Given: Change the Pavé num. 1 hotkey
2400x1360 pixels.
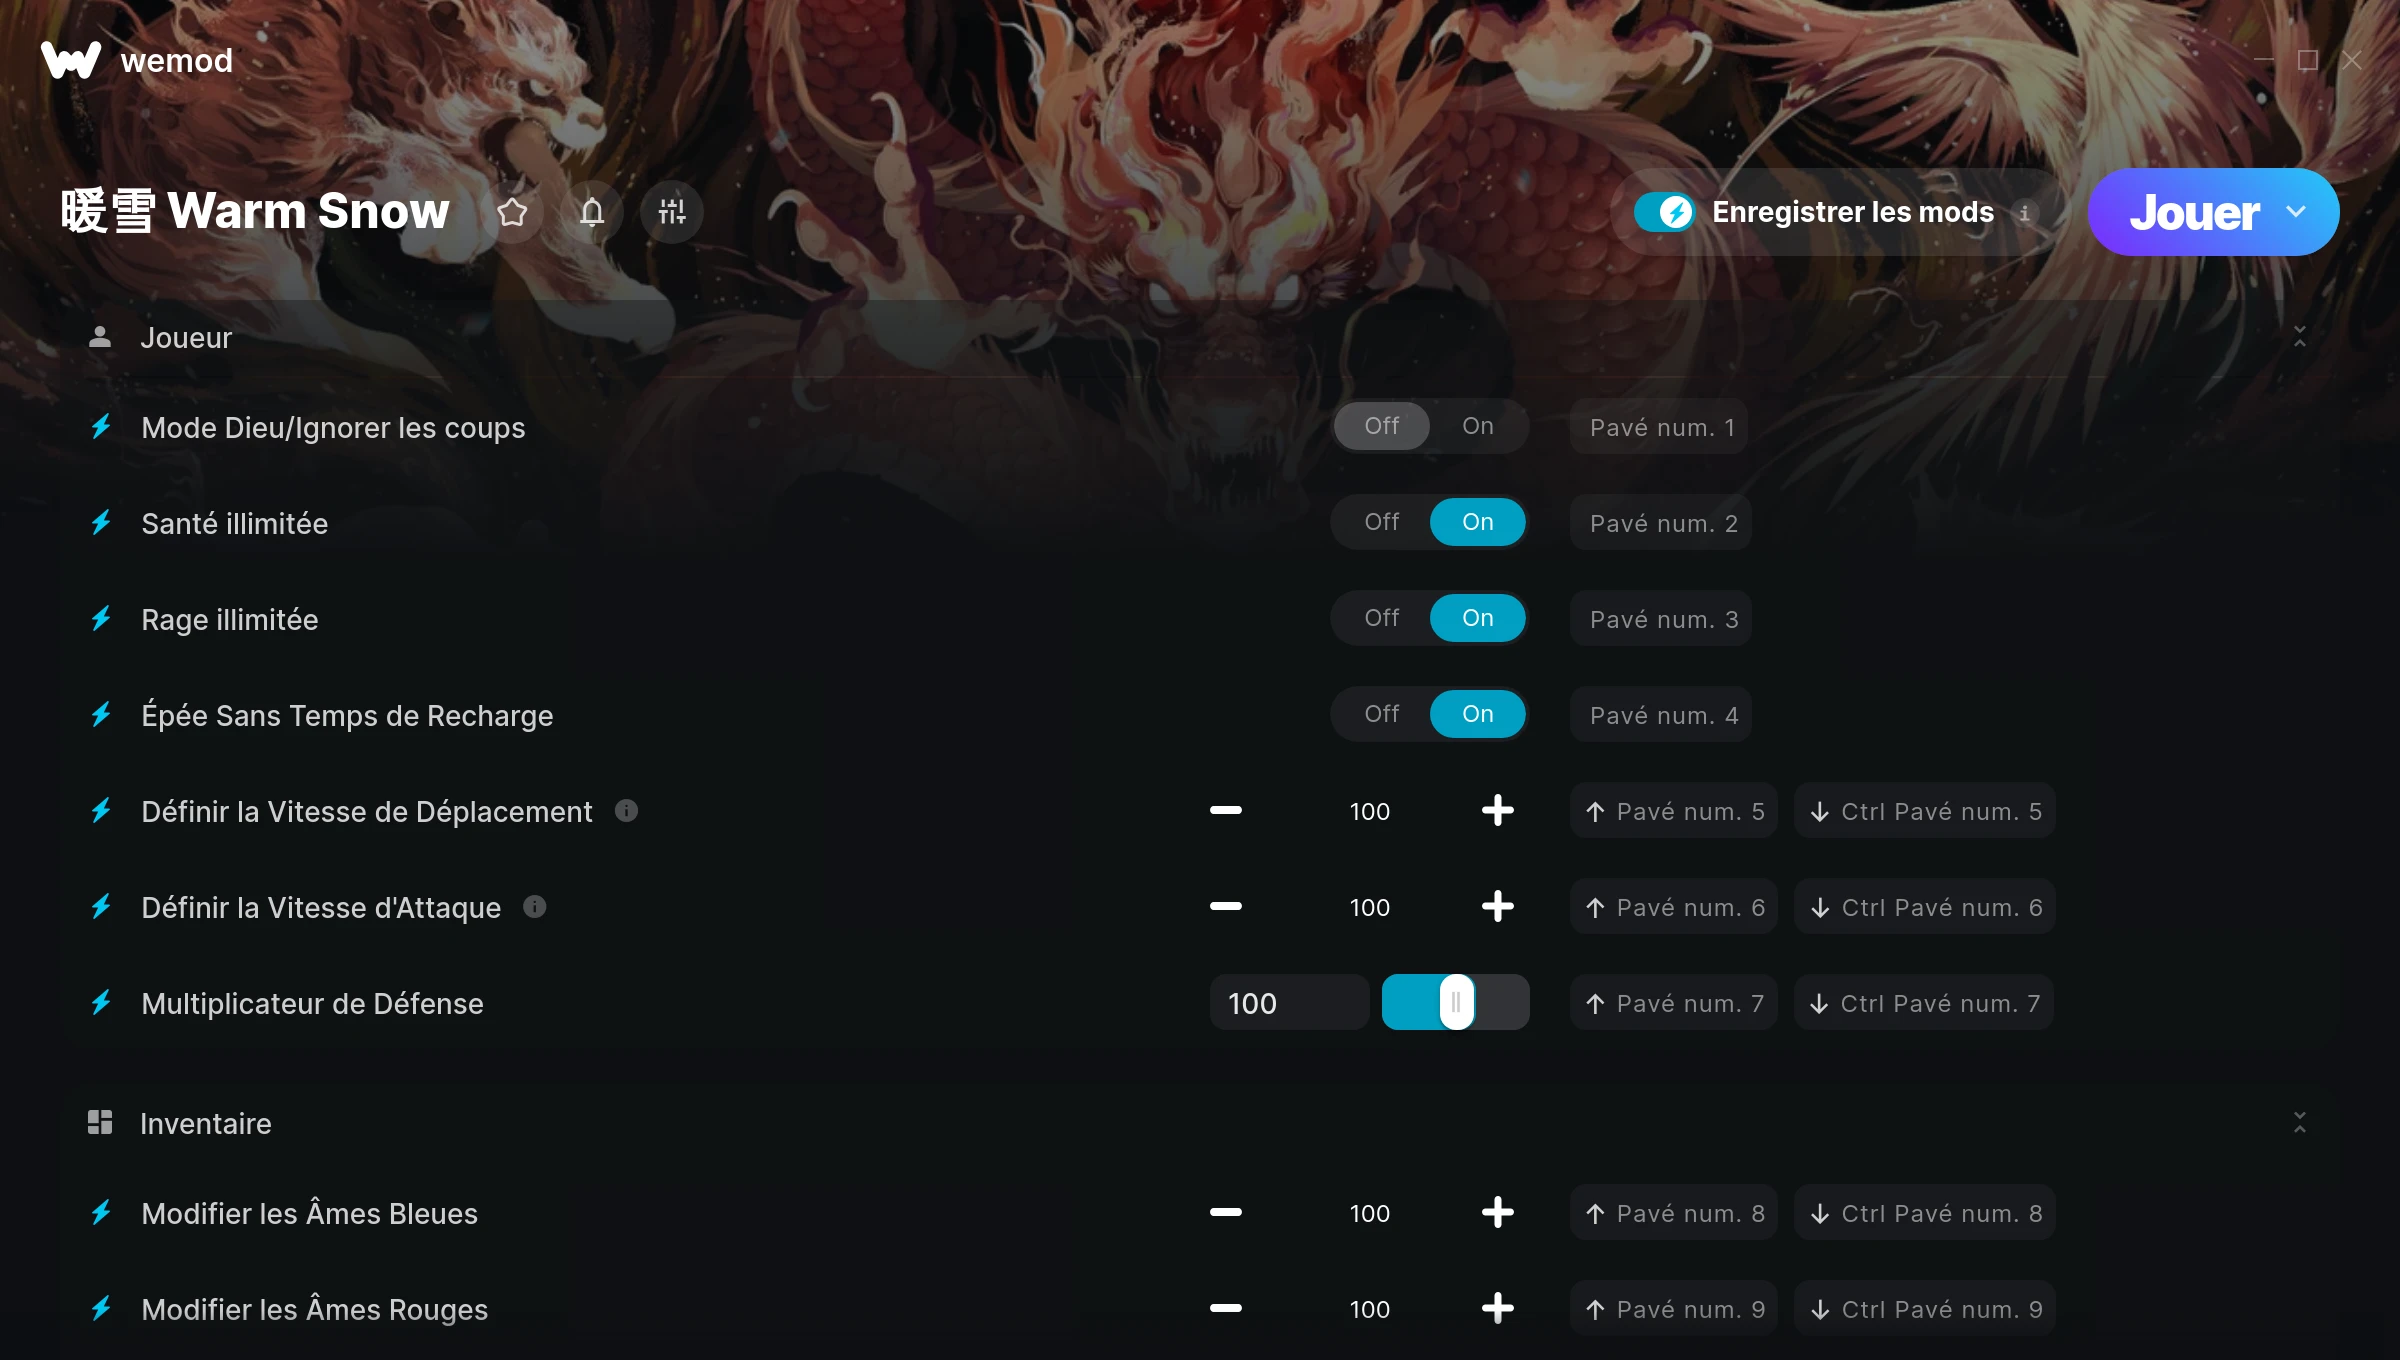Looking at the screenshot, I should [1660, 427].
